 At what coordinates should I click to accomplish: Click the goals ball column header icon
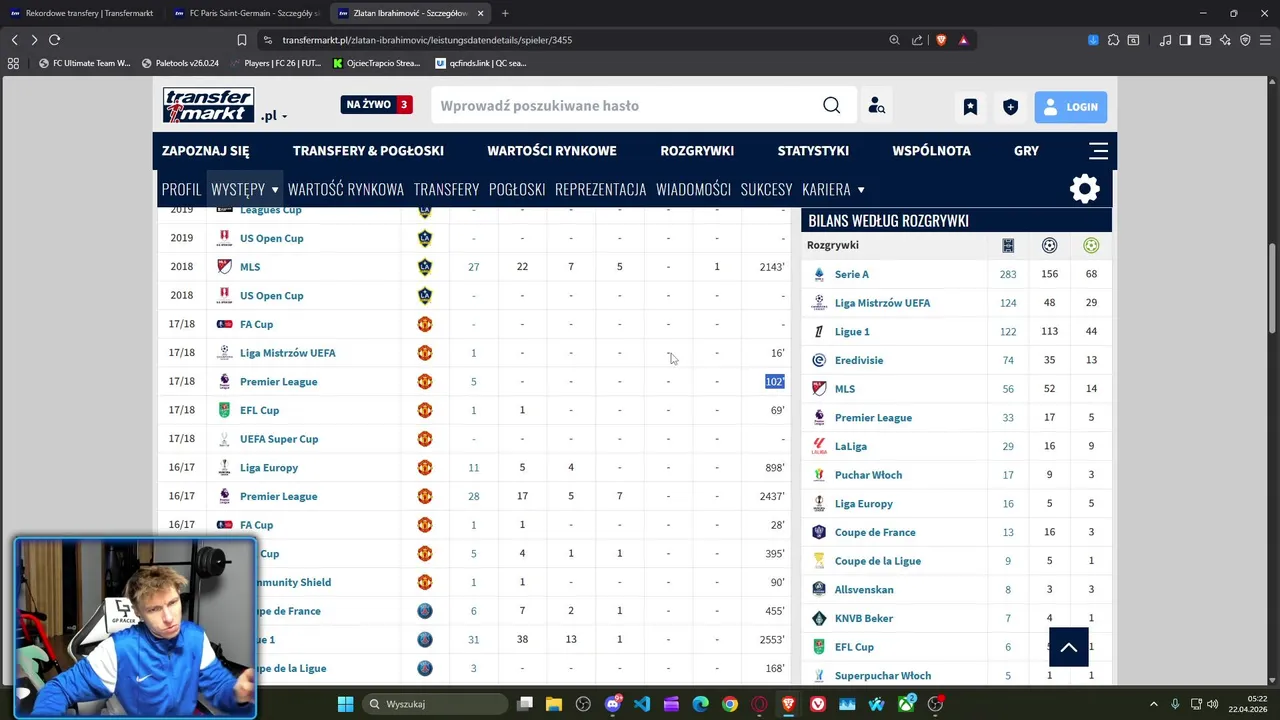point(1049,245)
